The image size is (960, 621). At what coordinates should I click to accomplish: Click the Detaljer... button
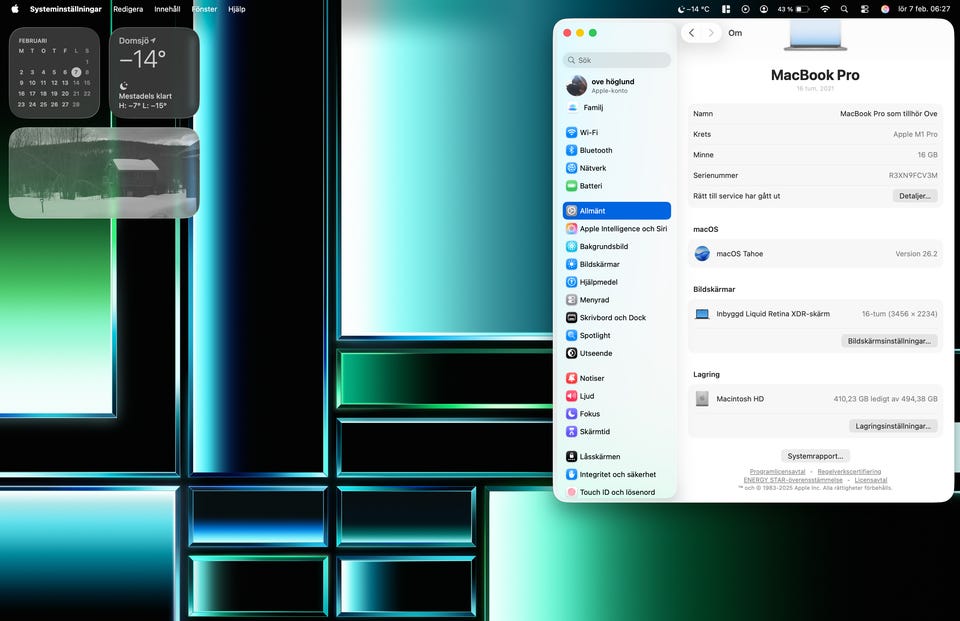(914, 196)
